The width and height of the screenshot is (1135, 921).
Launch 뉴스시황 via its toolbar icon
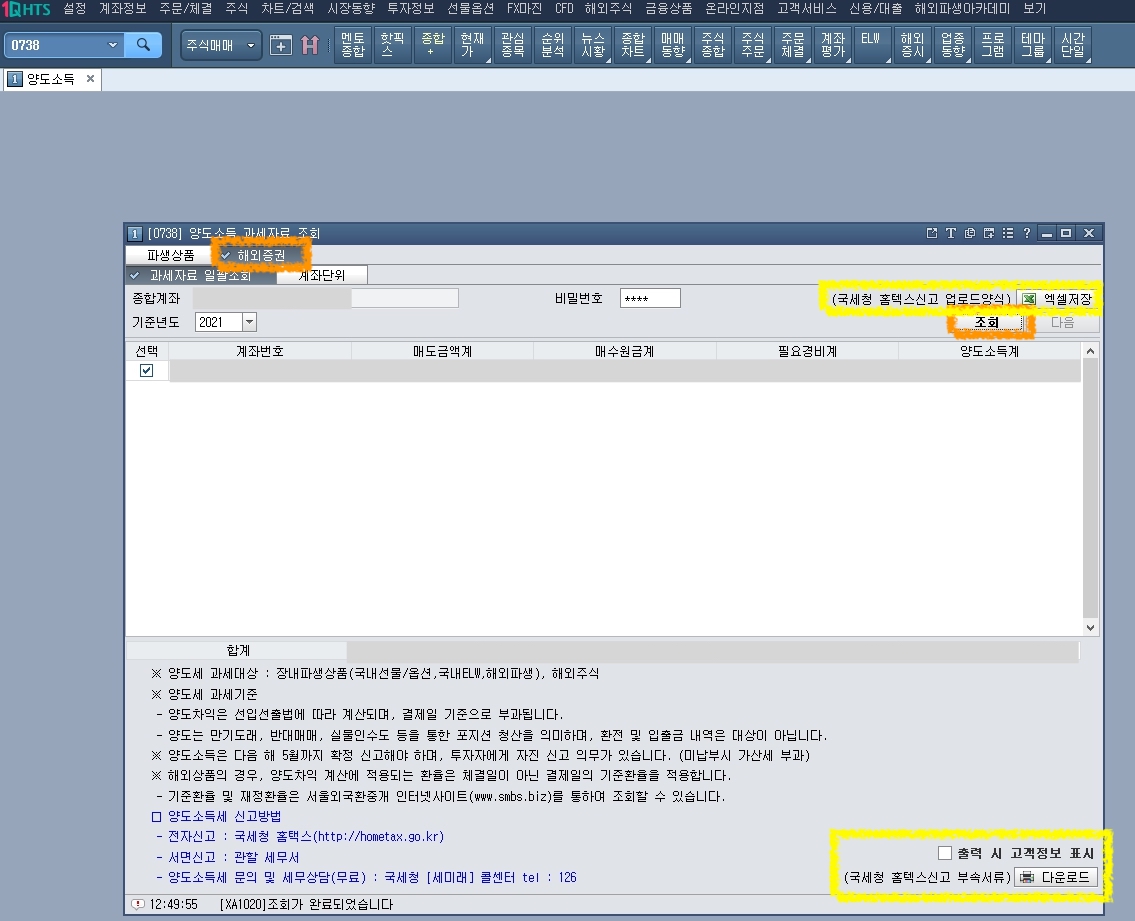592,45
